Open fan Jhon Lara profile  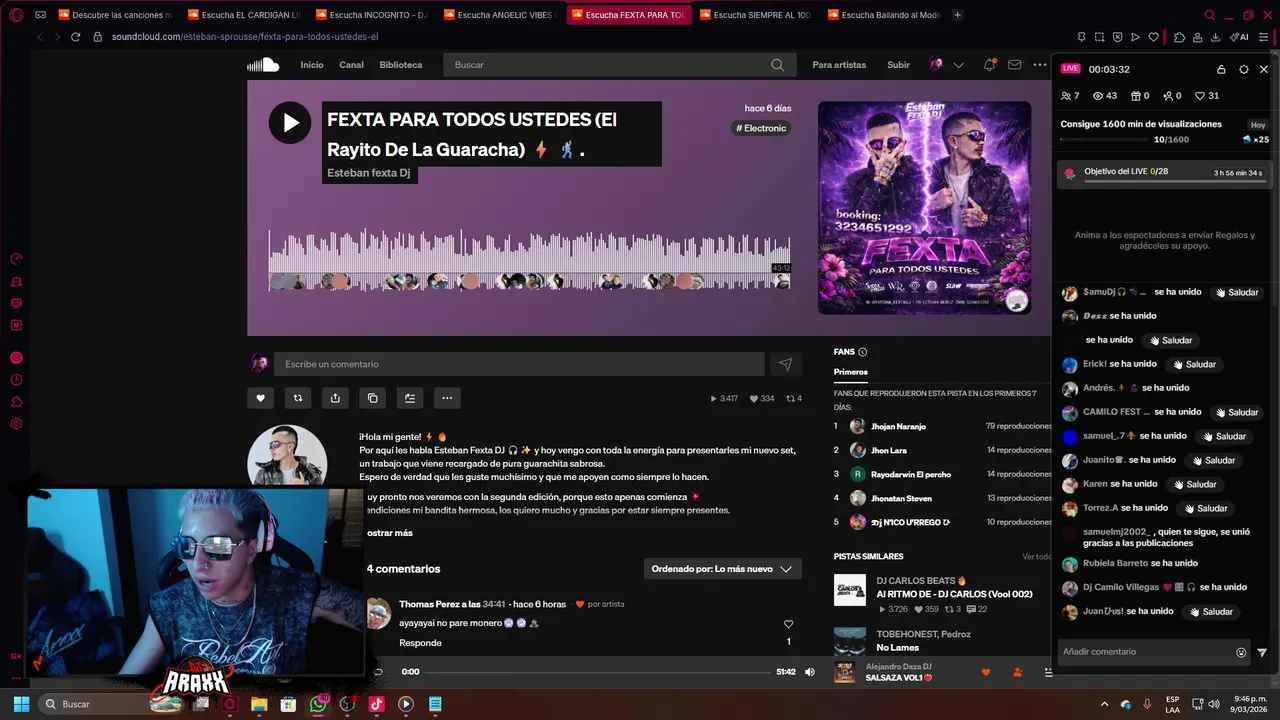(889, 450)
